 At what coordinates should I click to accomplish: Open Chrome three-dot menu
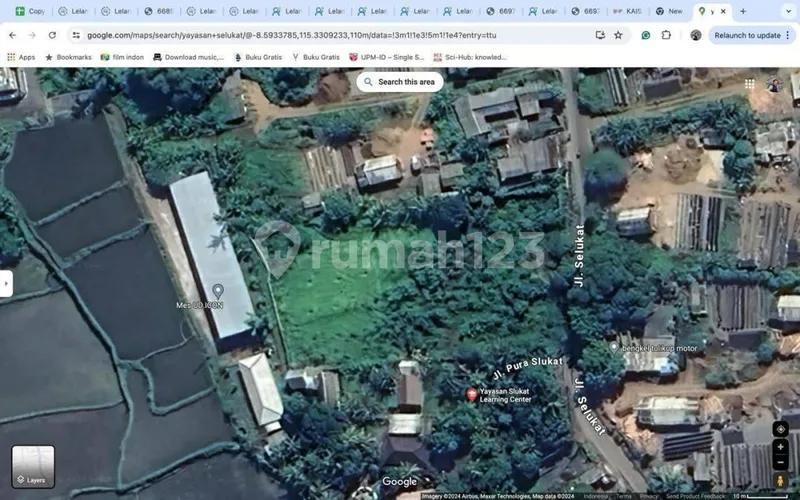[x=788, y=35]
